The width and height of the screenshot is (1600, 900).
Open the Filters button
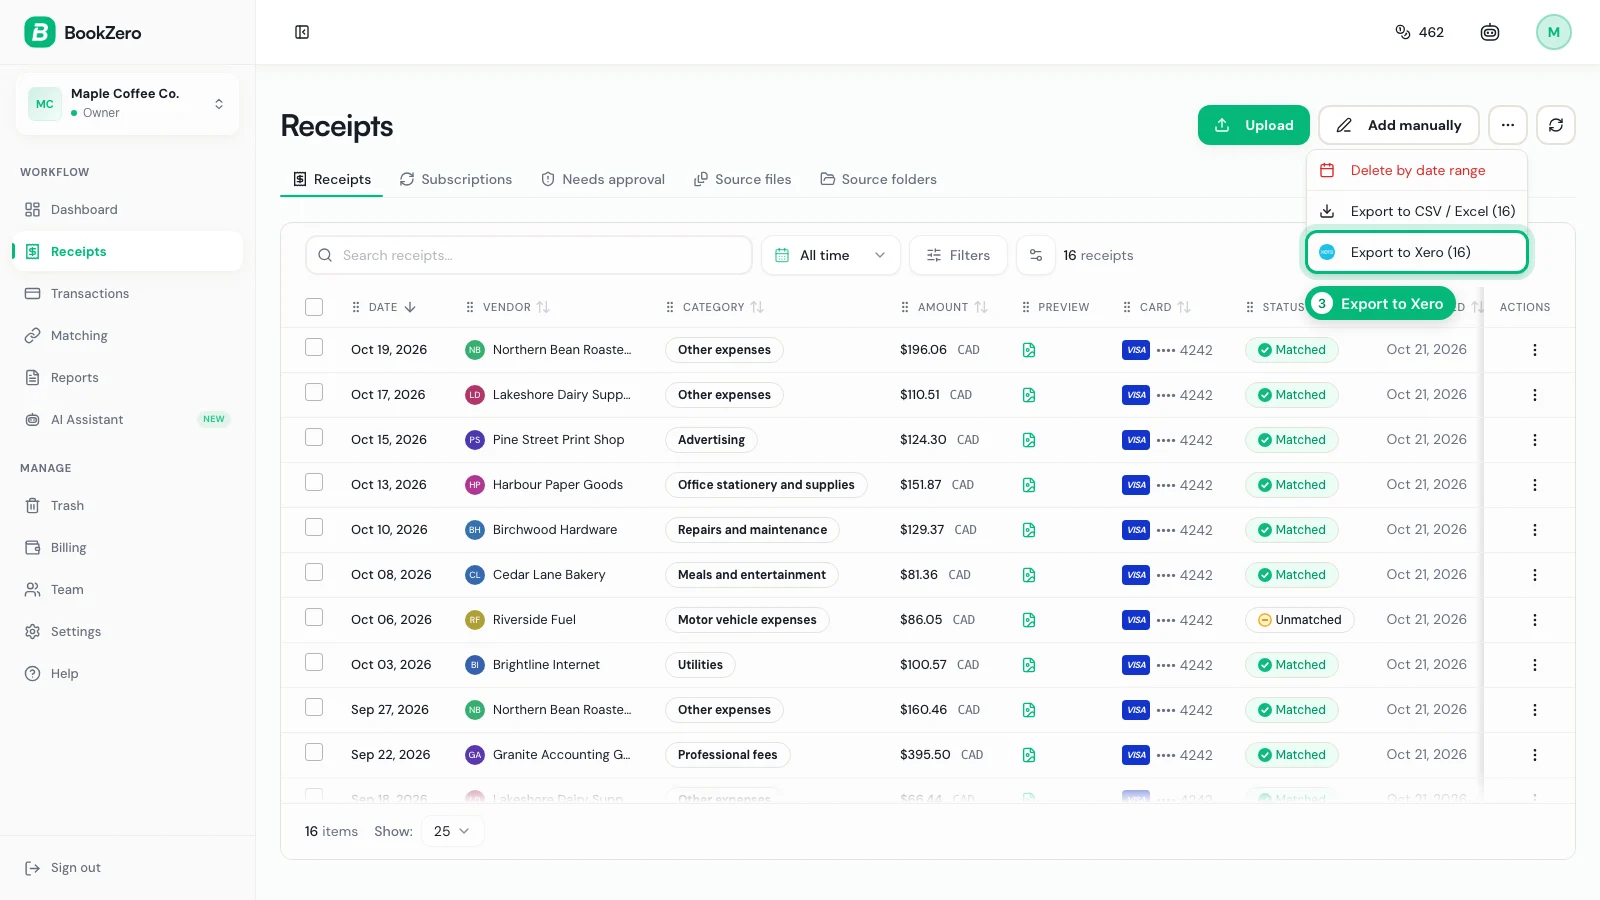(x=957, y=255)
